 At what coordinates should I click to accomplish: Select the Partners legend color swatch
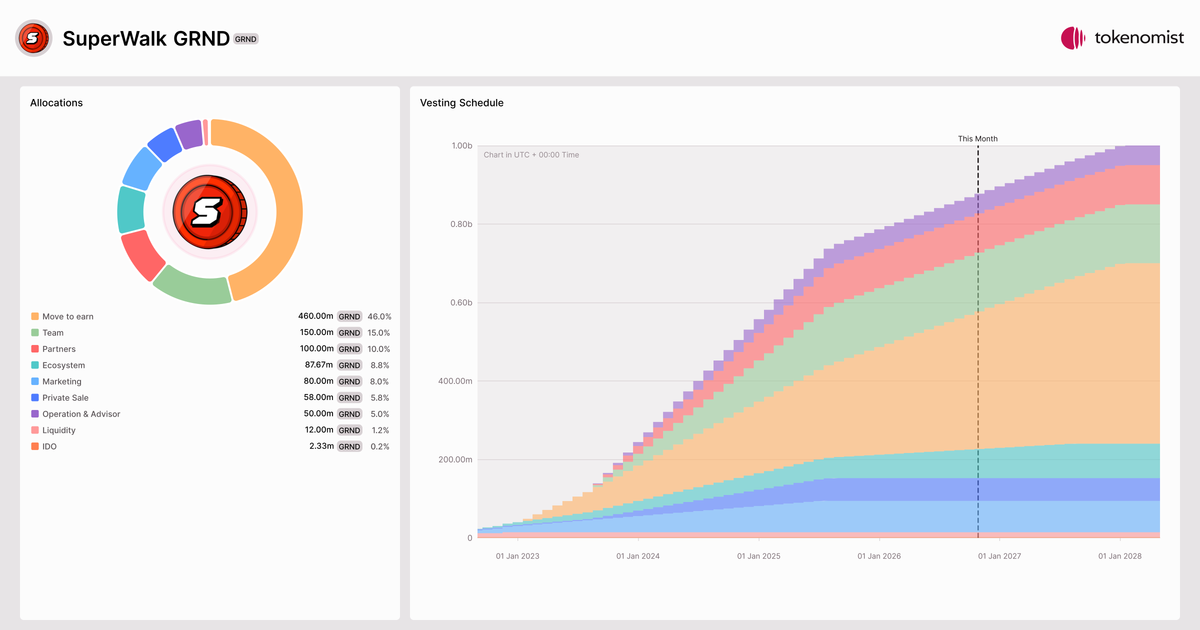(35, 349)
